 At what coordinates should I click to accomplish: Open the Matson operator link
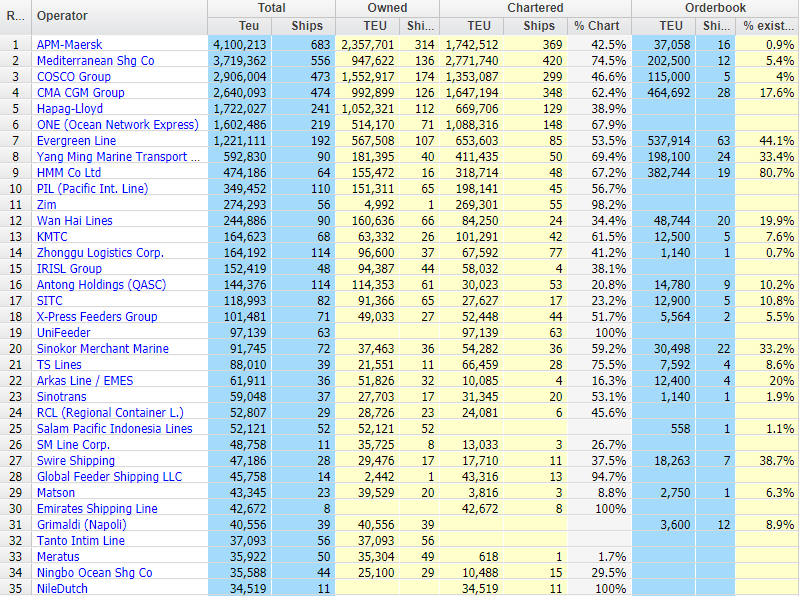(x=56, y=493)
